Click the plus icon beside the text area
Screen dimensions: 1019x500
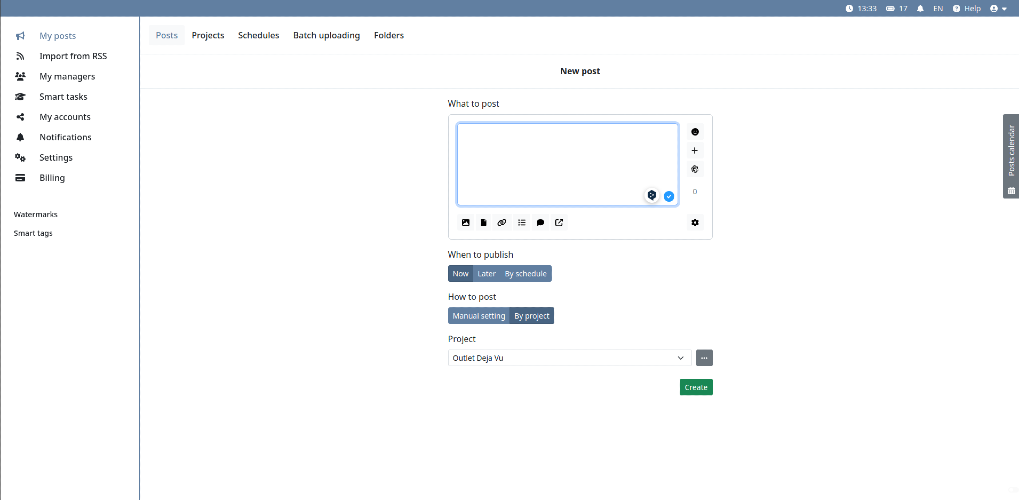(x=695, y=151)
